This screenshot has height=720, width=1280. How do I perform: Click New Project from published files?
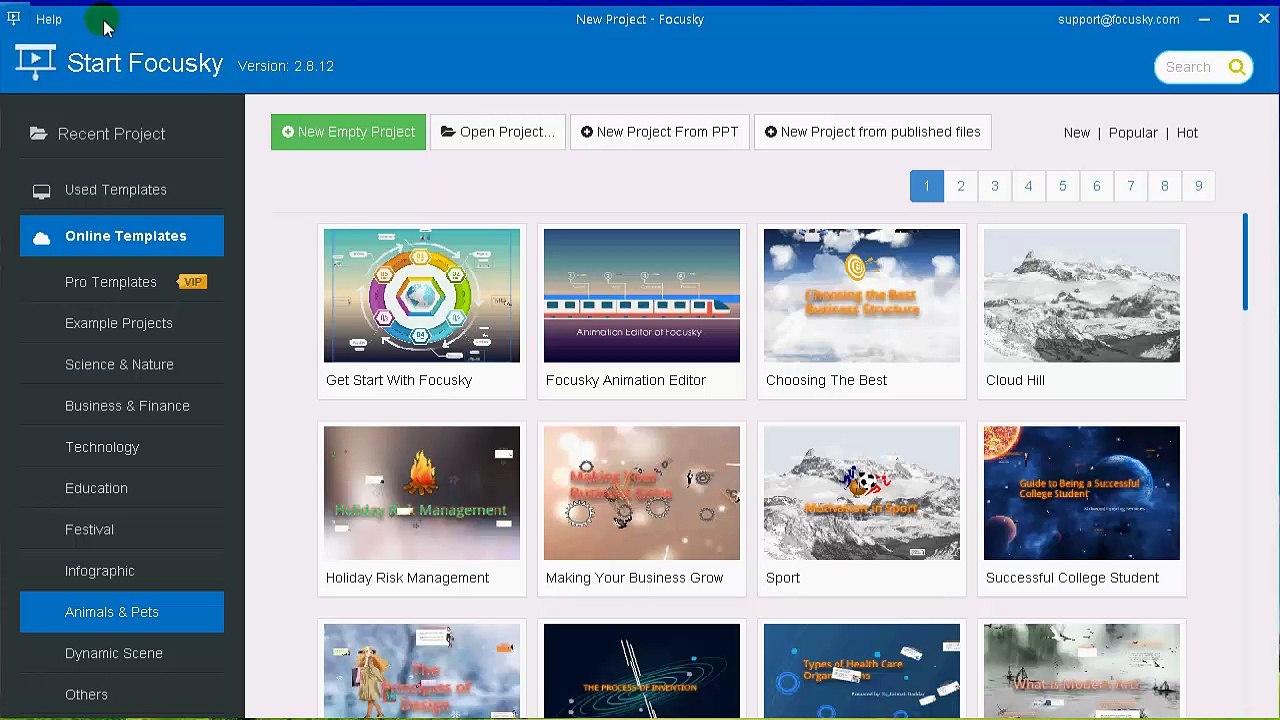872,132
